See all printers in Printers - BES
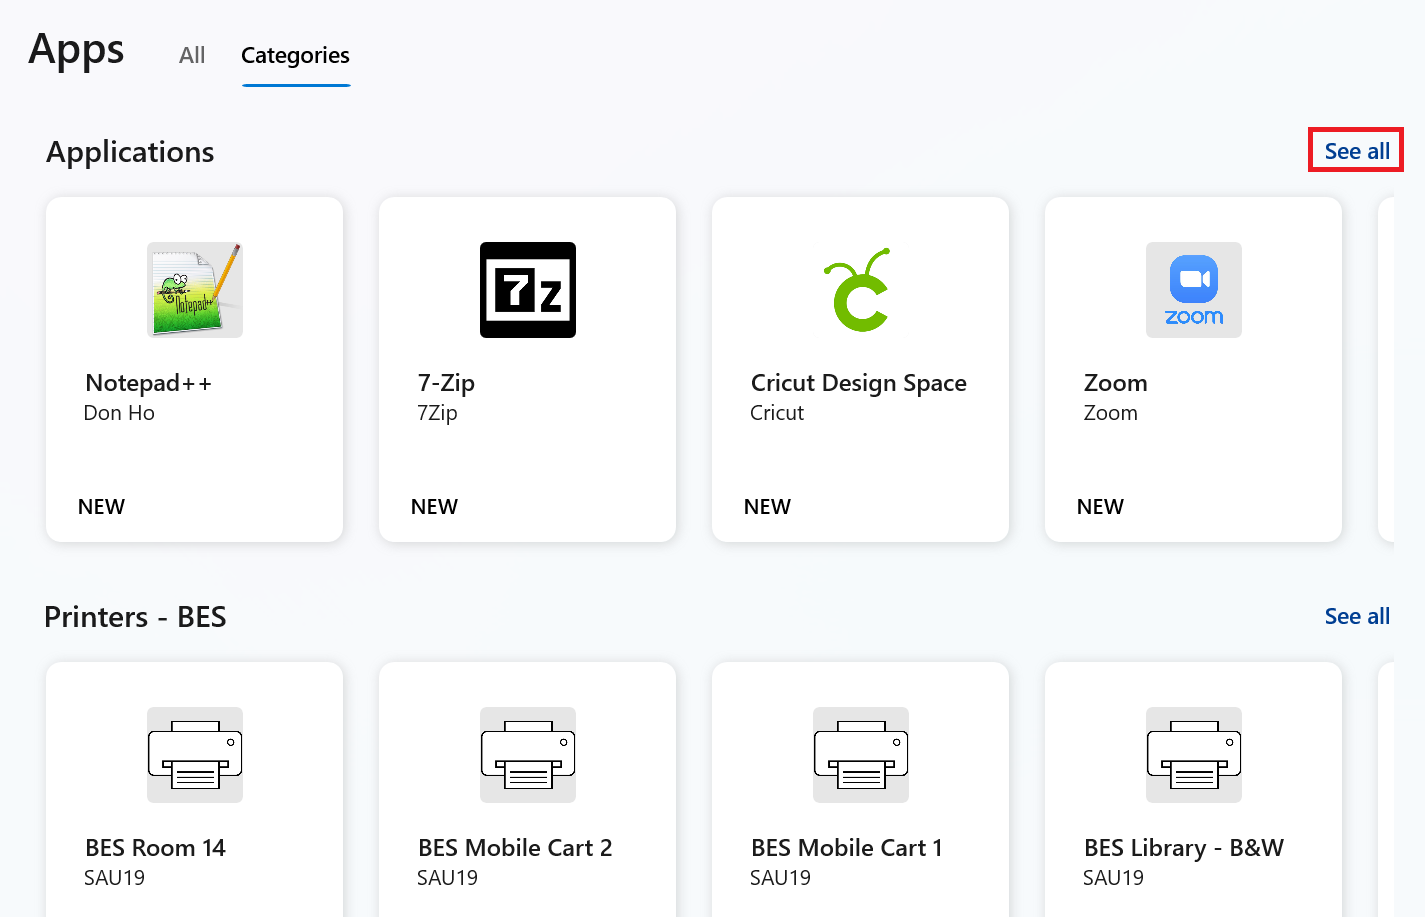The height and width of the screenshot is (917, 1425). (x=1357, y=616)
